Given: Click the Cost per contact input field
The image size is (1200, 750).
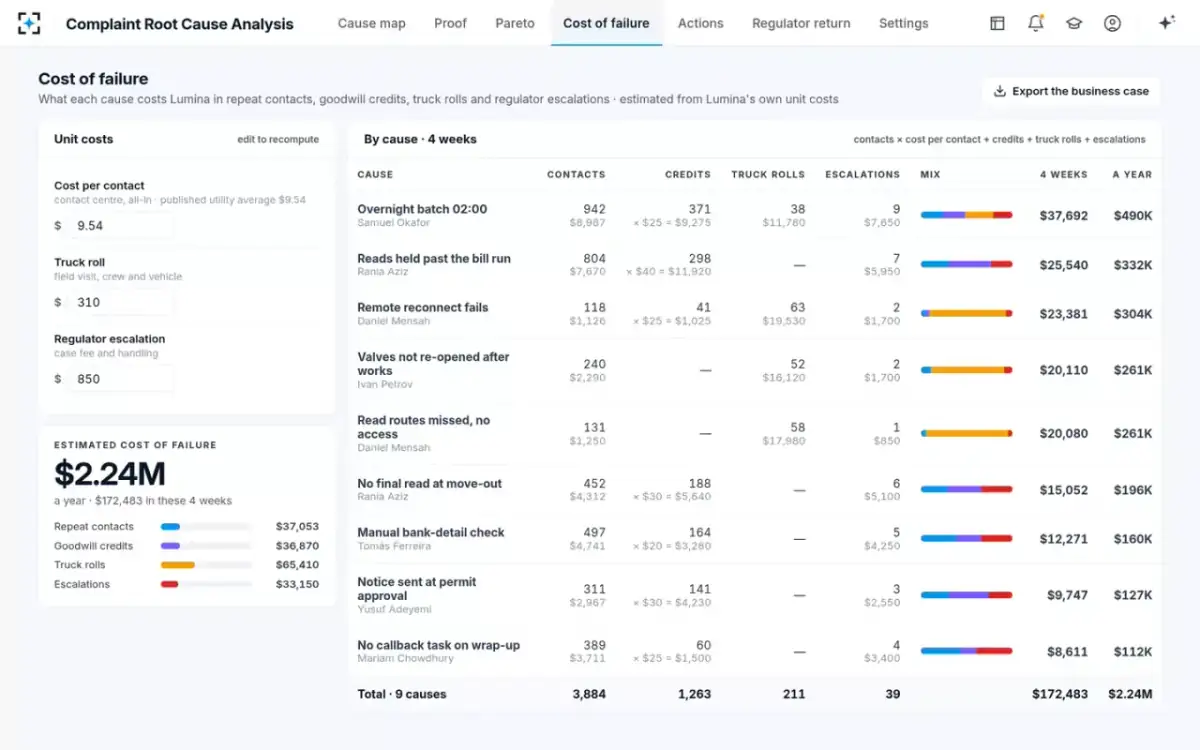Looking at the screenshot, I should pyautogui.click(x=120, y=226).
